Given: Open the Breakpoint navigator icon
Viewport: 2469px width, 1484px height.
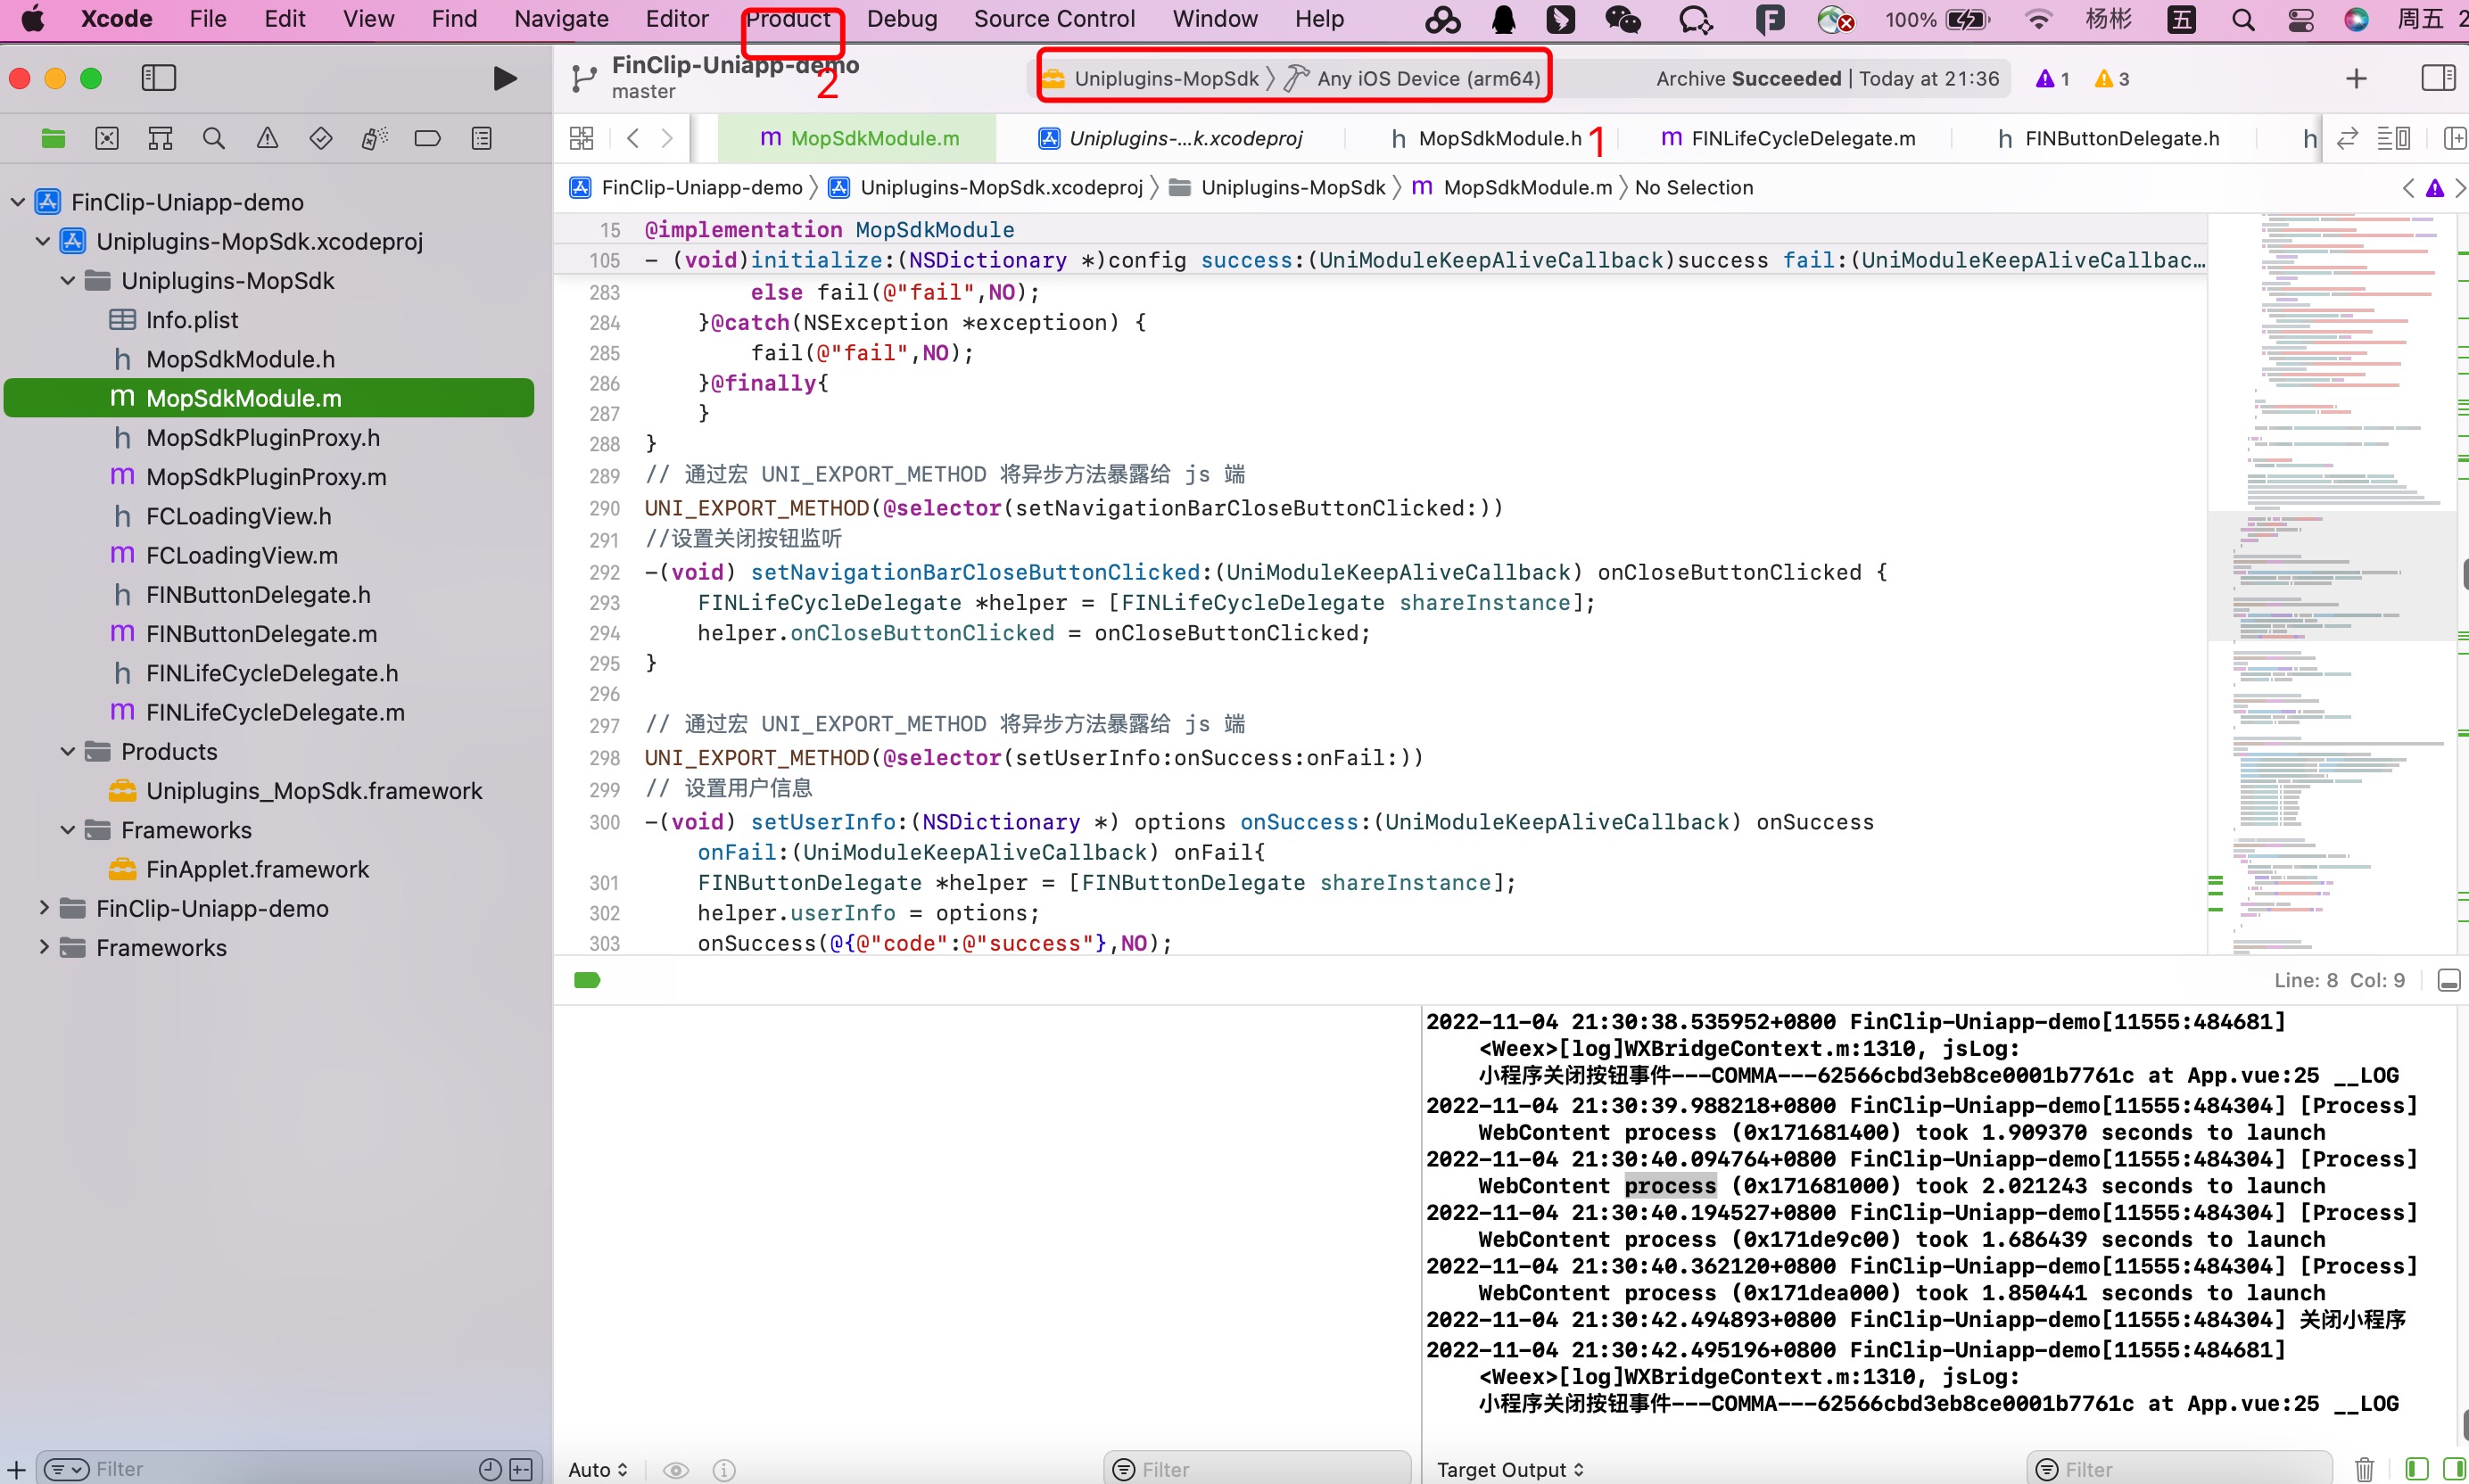Looking at the screenshot, I should tap(427, 138).
